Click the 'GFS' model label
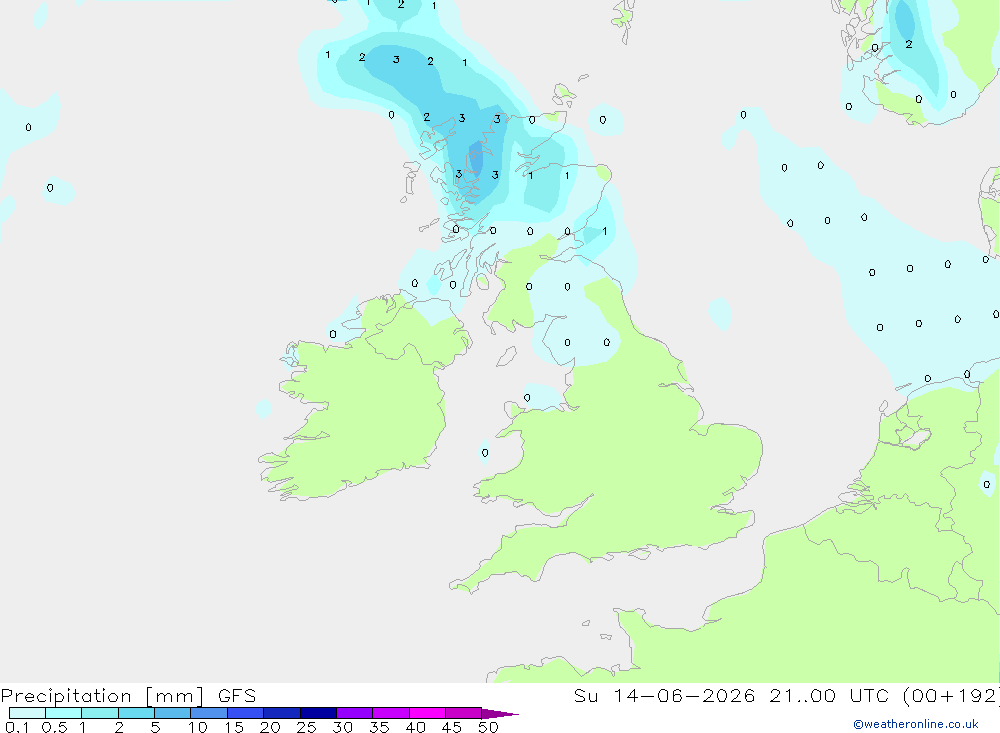 click(x=237, y=696)
